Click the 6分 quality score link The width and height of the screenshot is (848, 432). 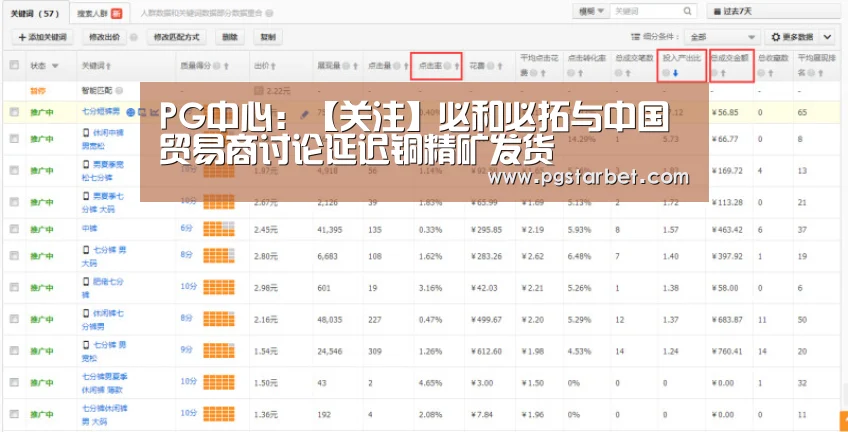pos(187,229)
